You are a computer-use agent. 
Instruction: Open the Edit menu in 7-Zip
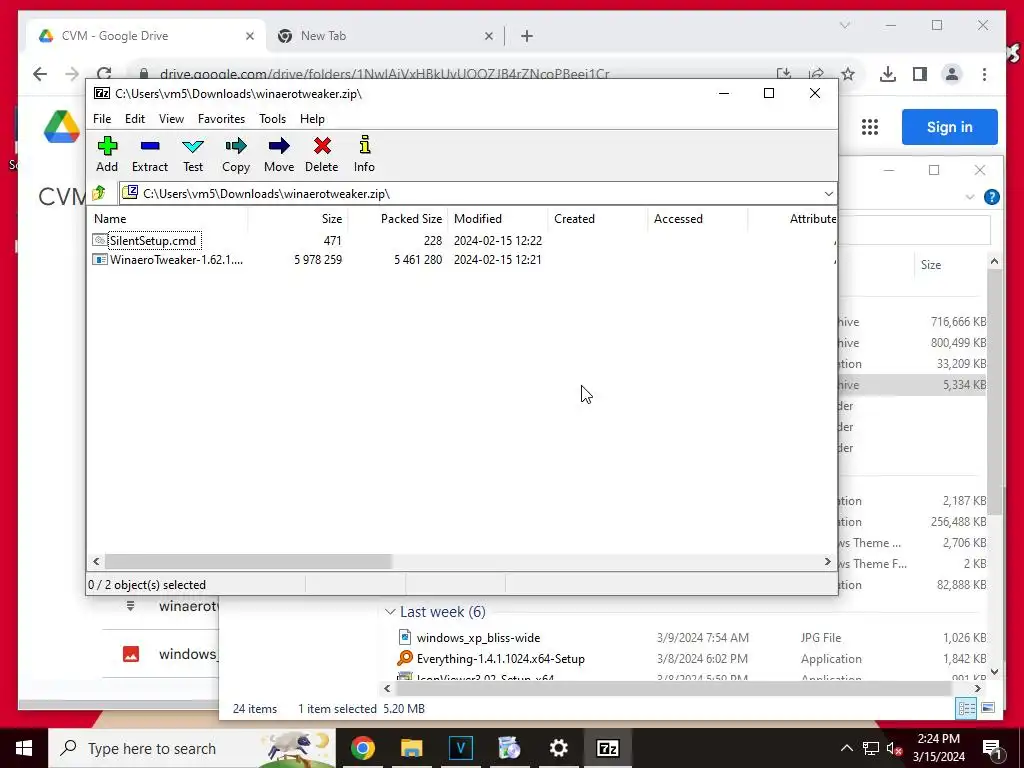135,119
